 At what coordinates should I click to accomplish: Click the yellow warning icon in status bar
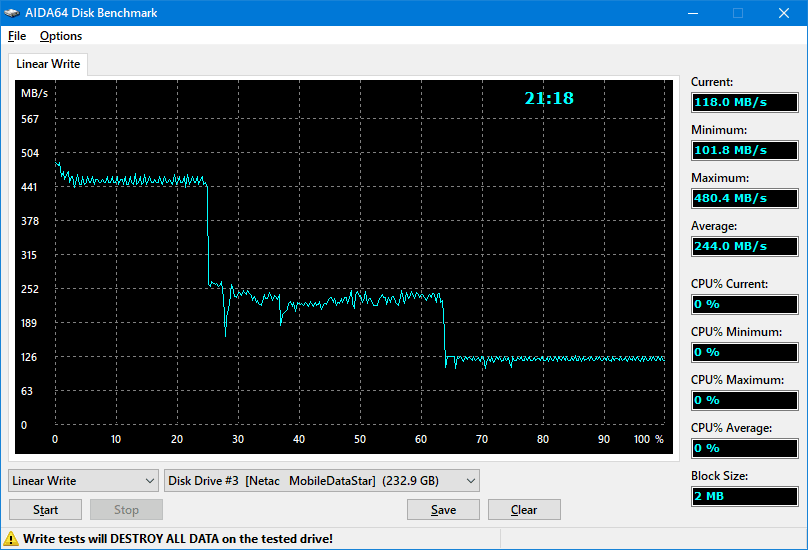pos(12,538)
